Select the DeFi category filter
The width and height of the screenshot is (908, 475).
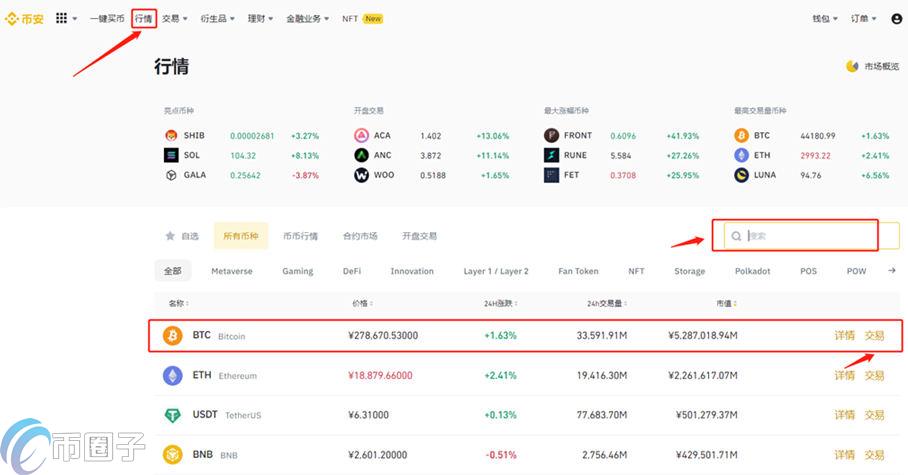(352, 271)
